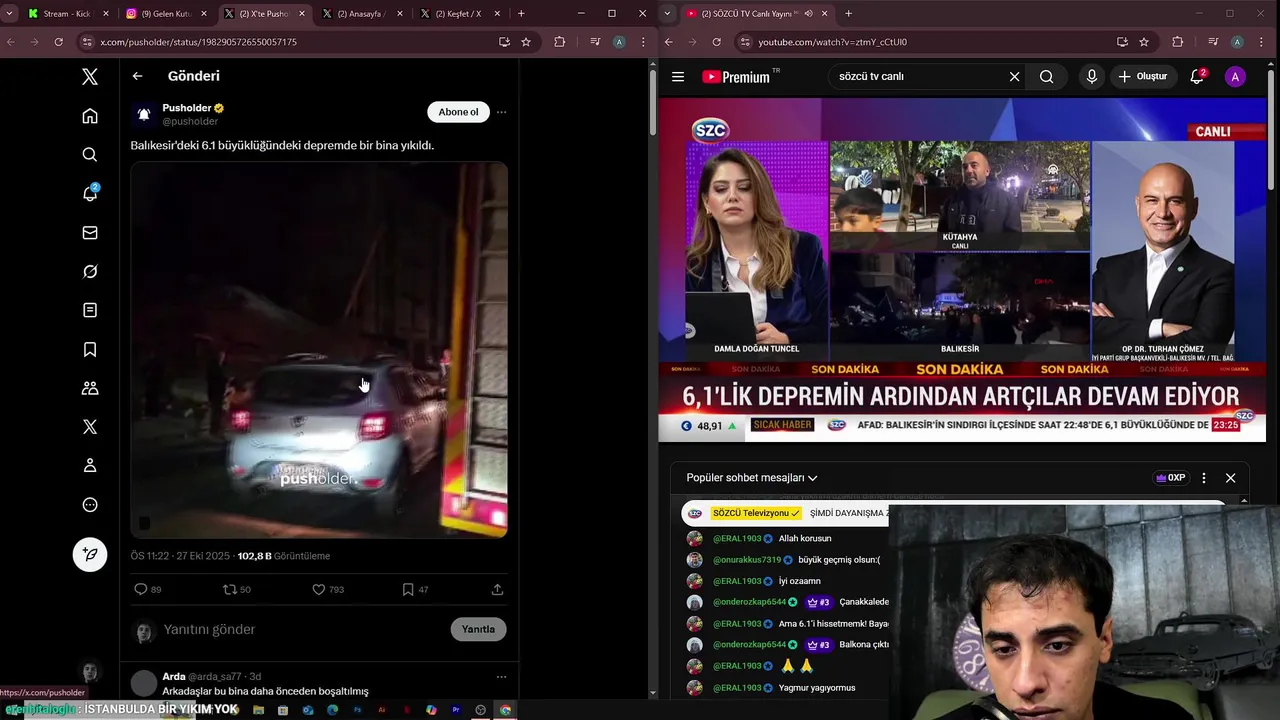Switch to Gelen Kutusu Instagram tab
The image size is (1280, 720).
point(166,14)
